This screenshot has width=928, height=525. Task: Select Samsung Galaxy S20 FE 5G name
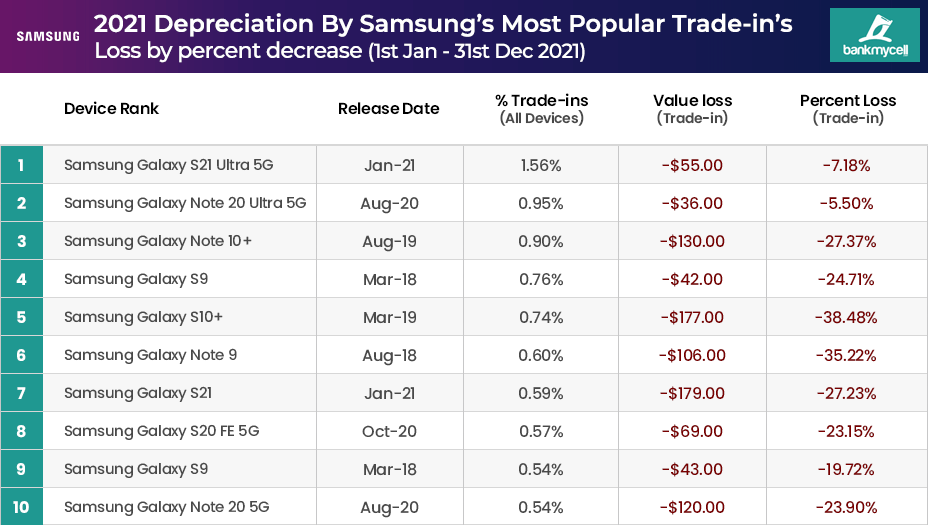(161, 431)
